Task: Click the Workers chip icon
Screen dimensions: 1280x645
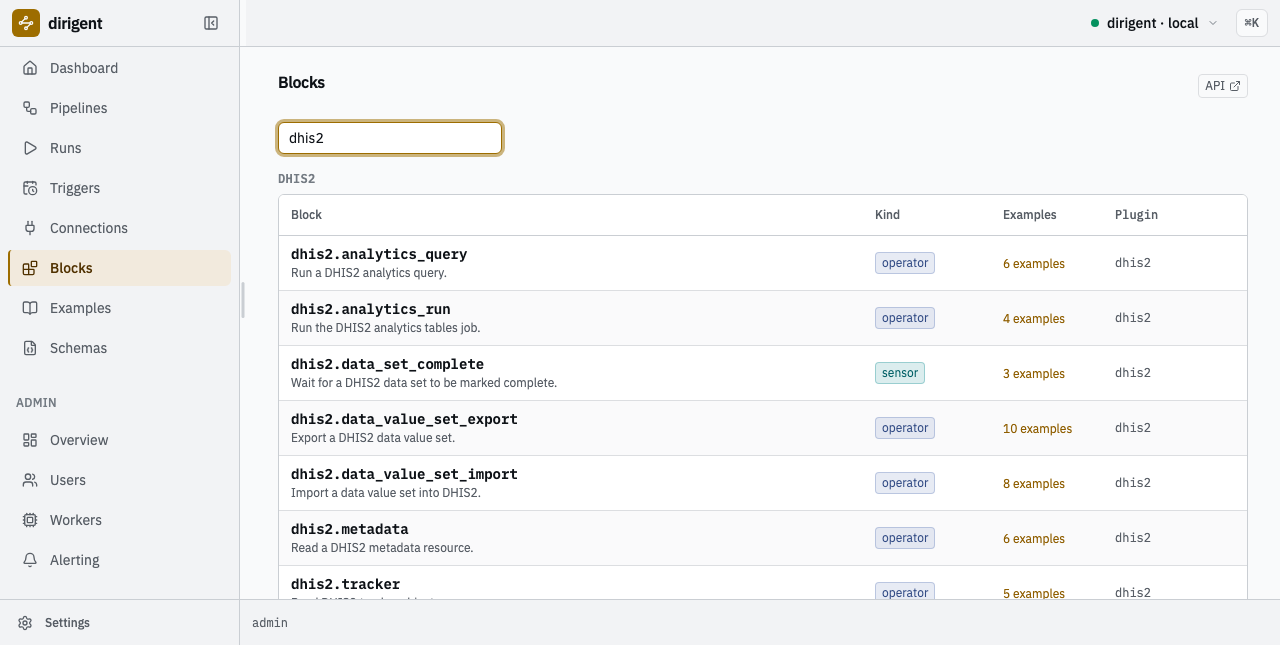Action: point(30,520)
